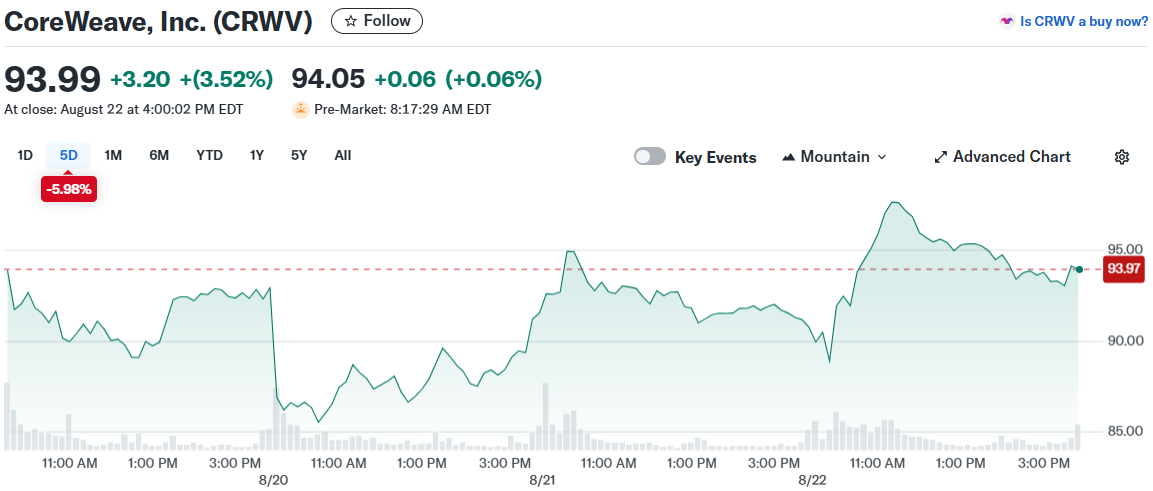Click the Key Events label text

point(715,157)
